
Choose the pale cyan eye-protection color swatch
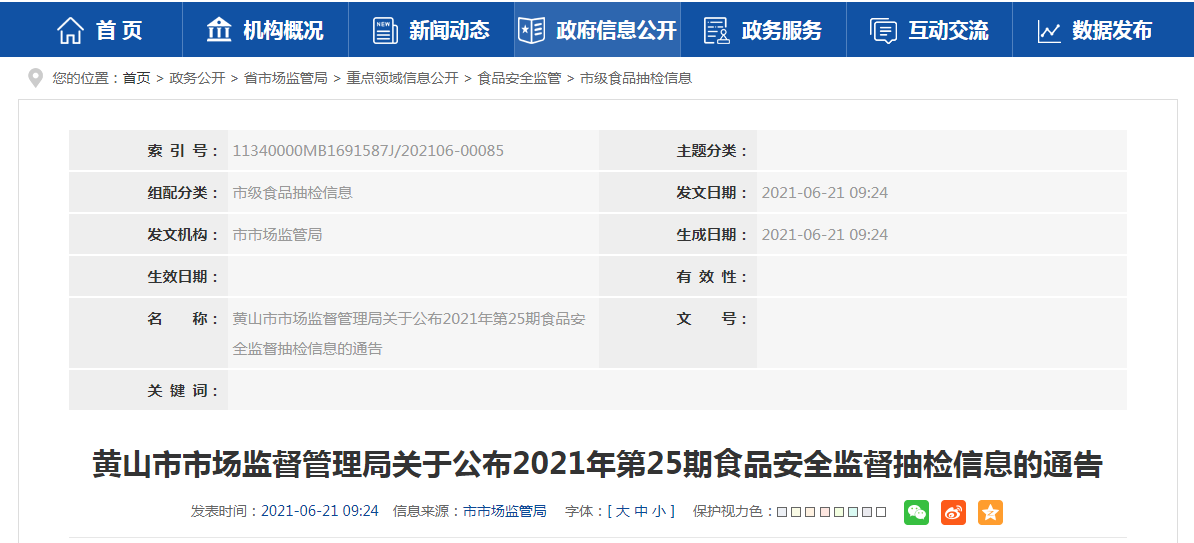pyautogui.click(x=853, y=512)
